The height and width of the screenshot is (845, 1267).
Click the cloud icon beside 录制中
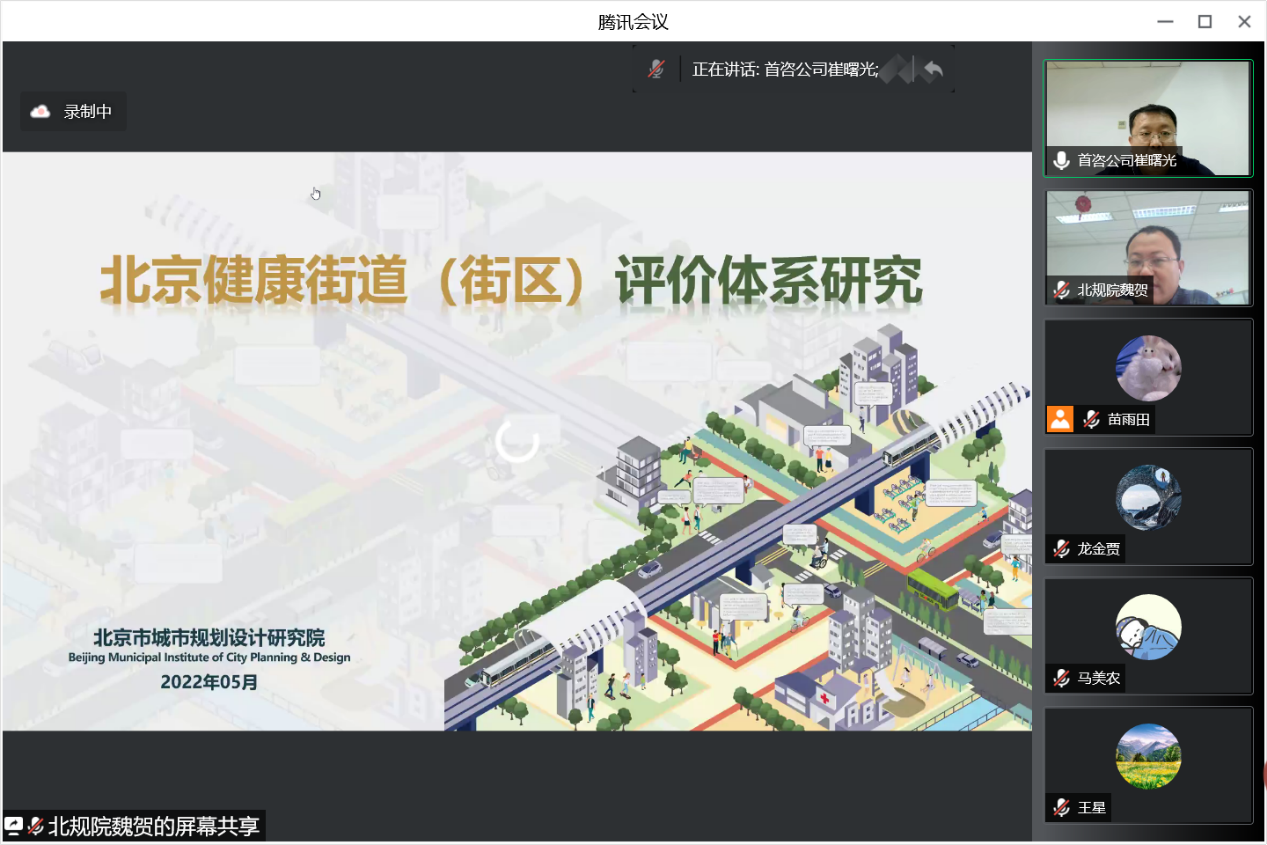point(40,112)
